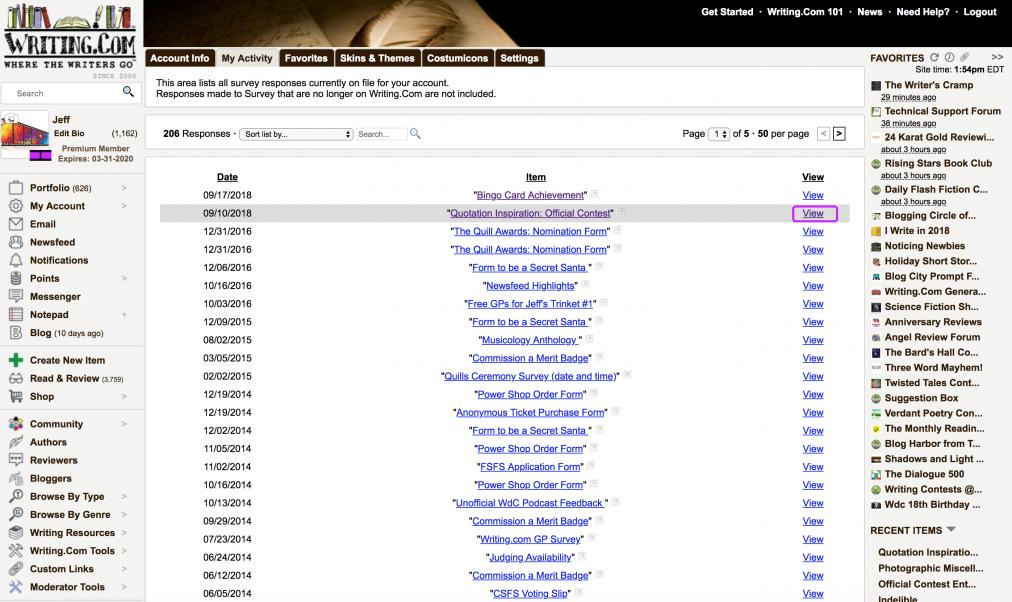The image size is (1012, 602).
Task: Open Notifications with the bell icon
Action: tap(16, 260)
